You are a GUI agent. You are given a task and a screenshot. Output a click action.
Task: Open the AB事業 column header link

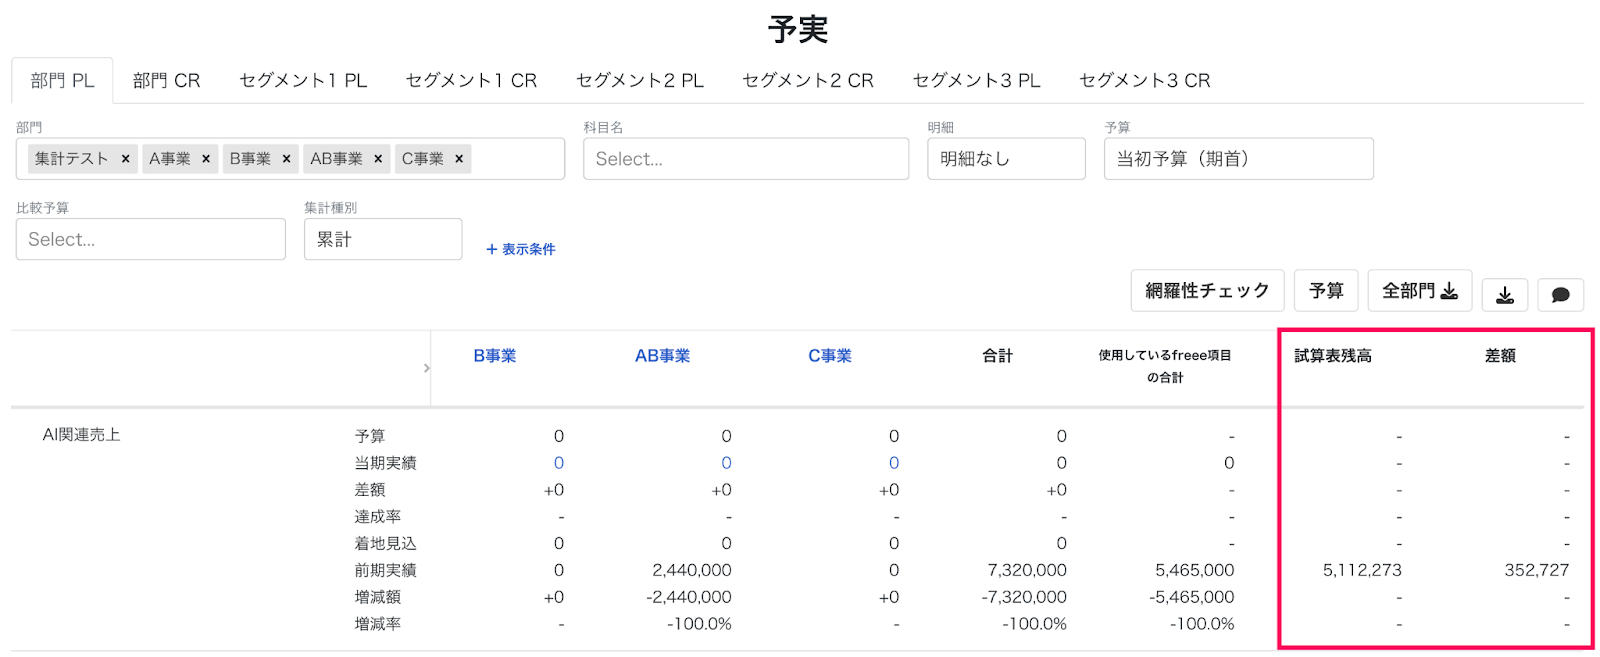pyautogui.click(x=662, y=356)
